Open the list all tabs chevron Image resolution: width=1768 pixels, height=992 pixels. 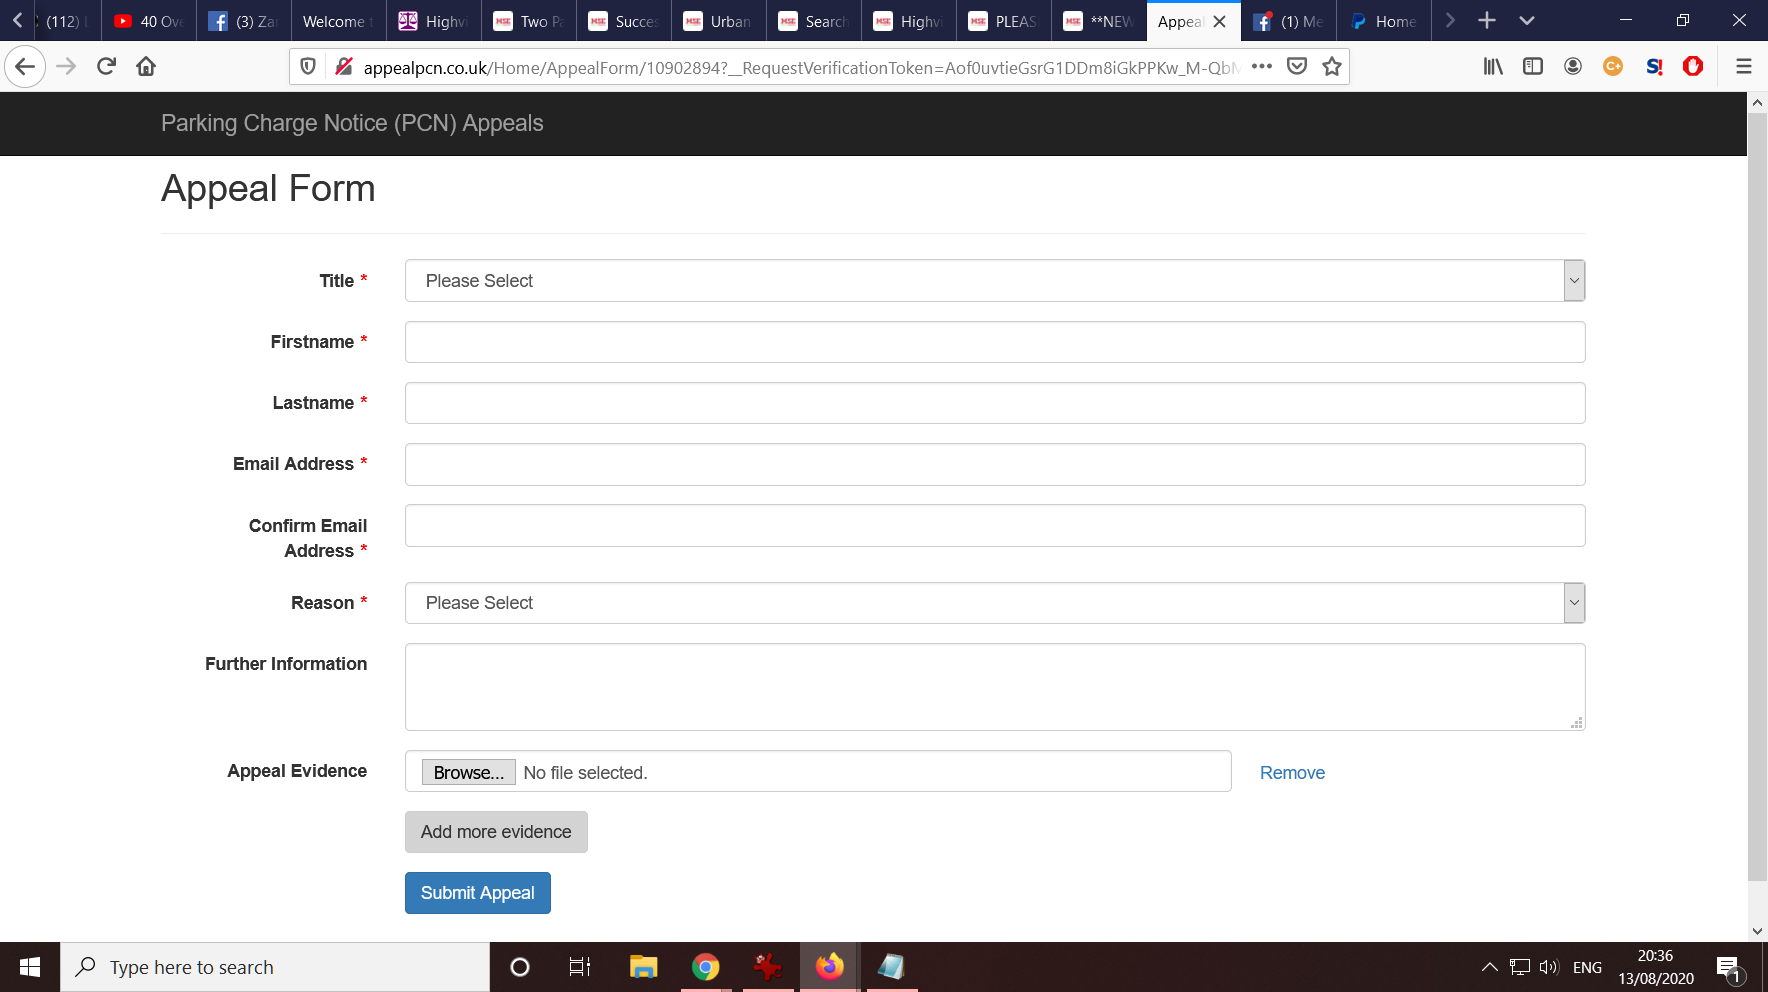(1526, 21)
